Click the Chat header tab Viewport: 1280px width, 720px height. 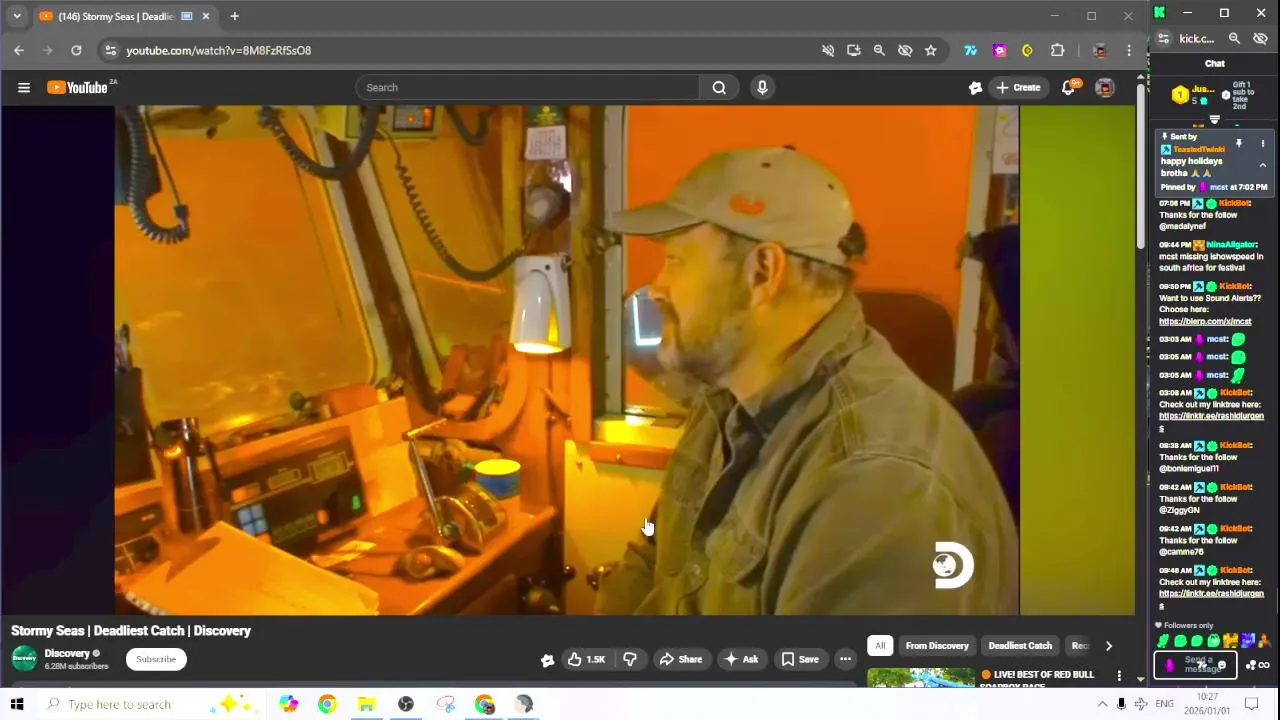1214,63
